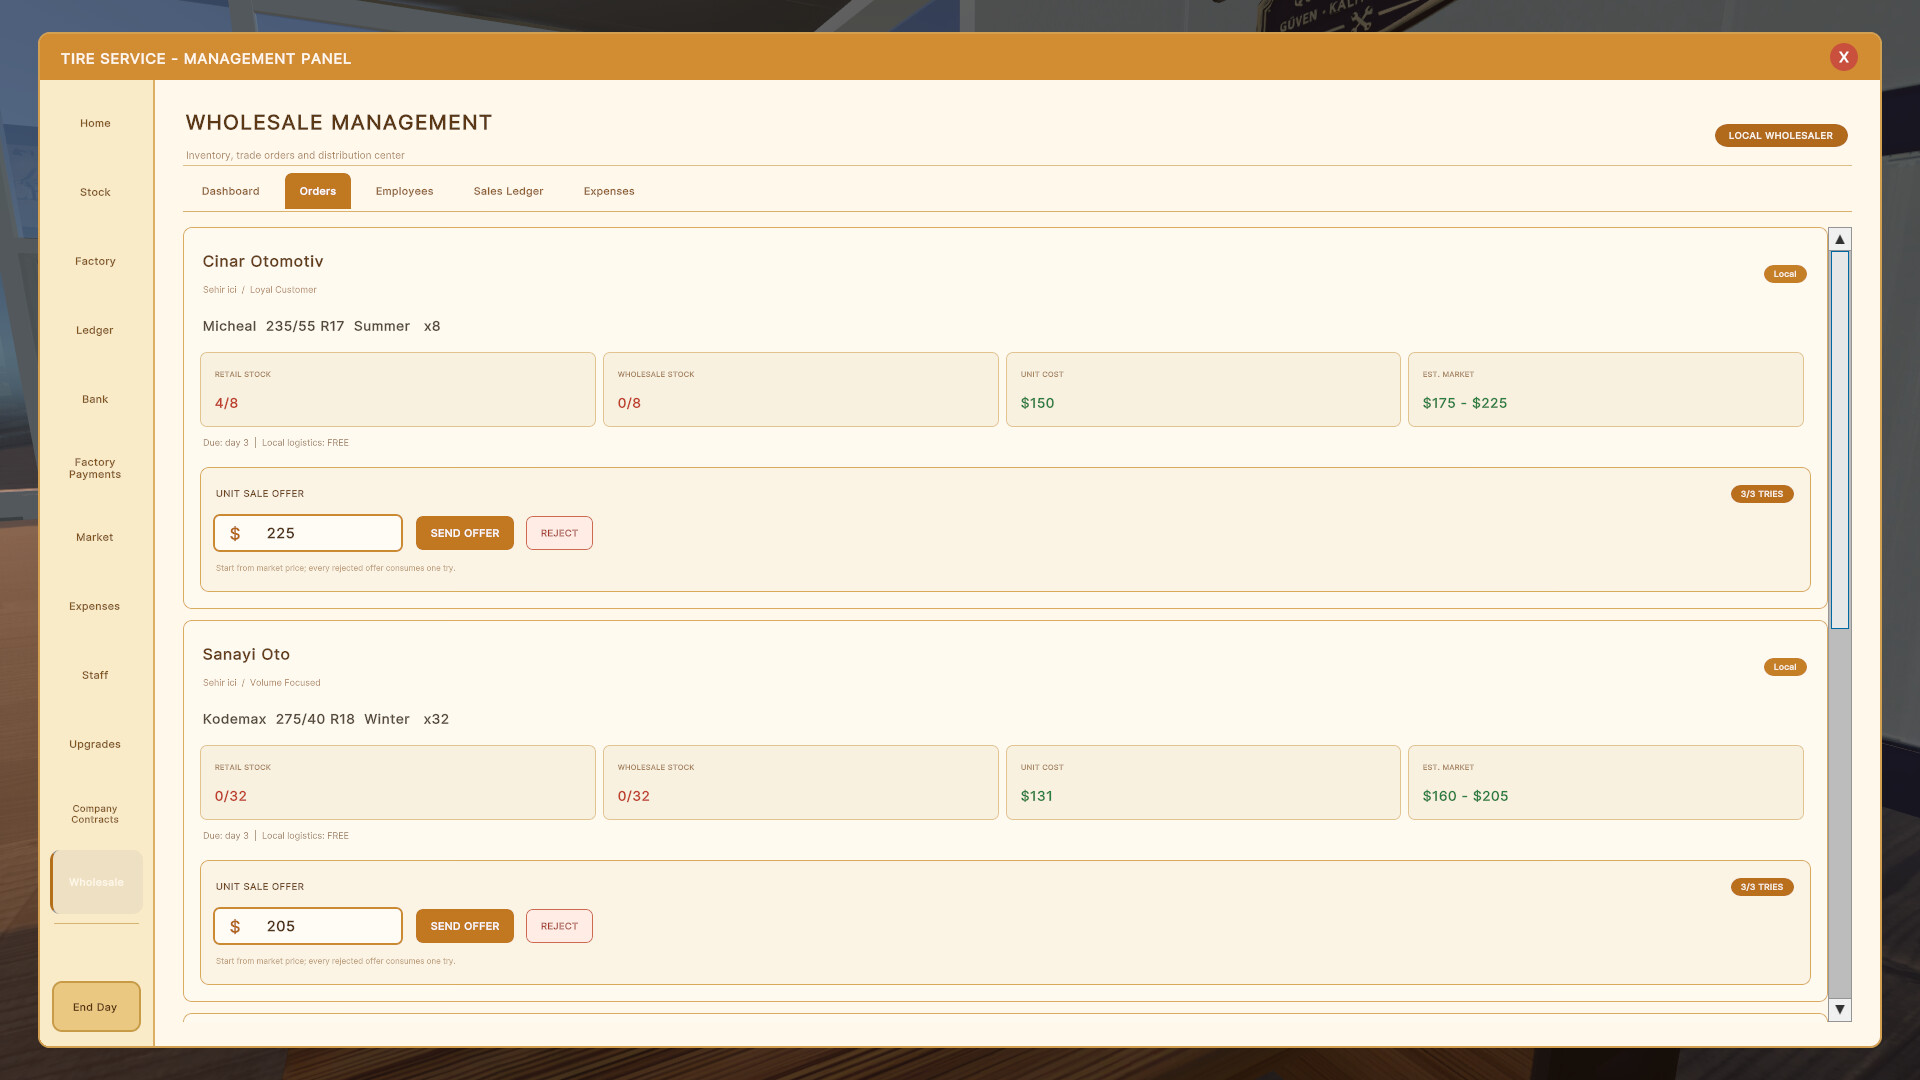Open the Stock sidebar section

coord(95,192)
